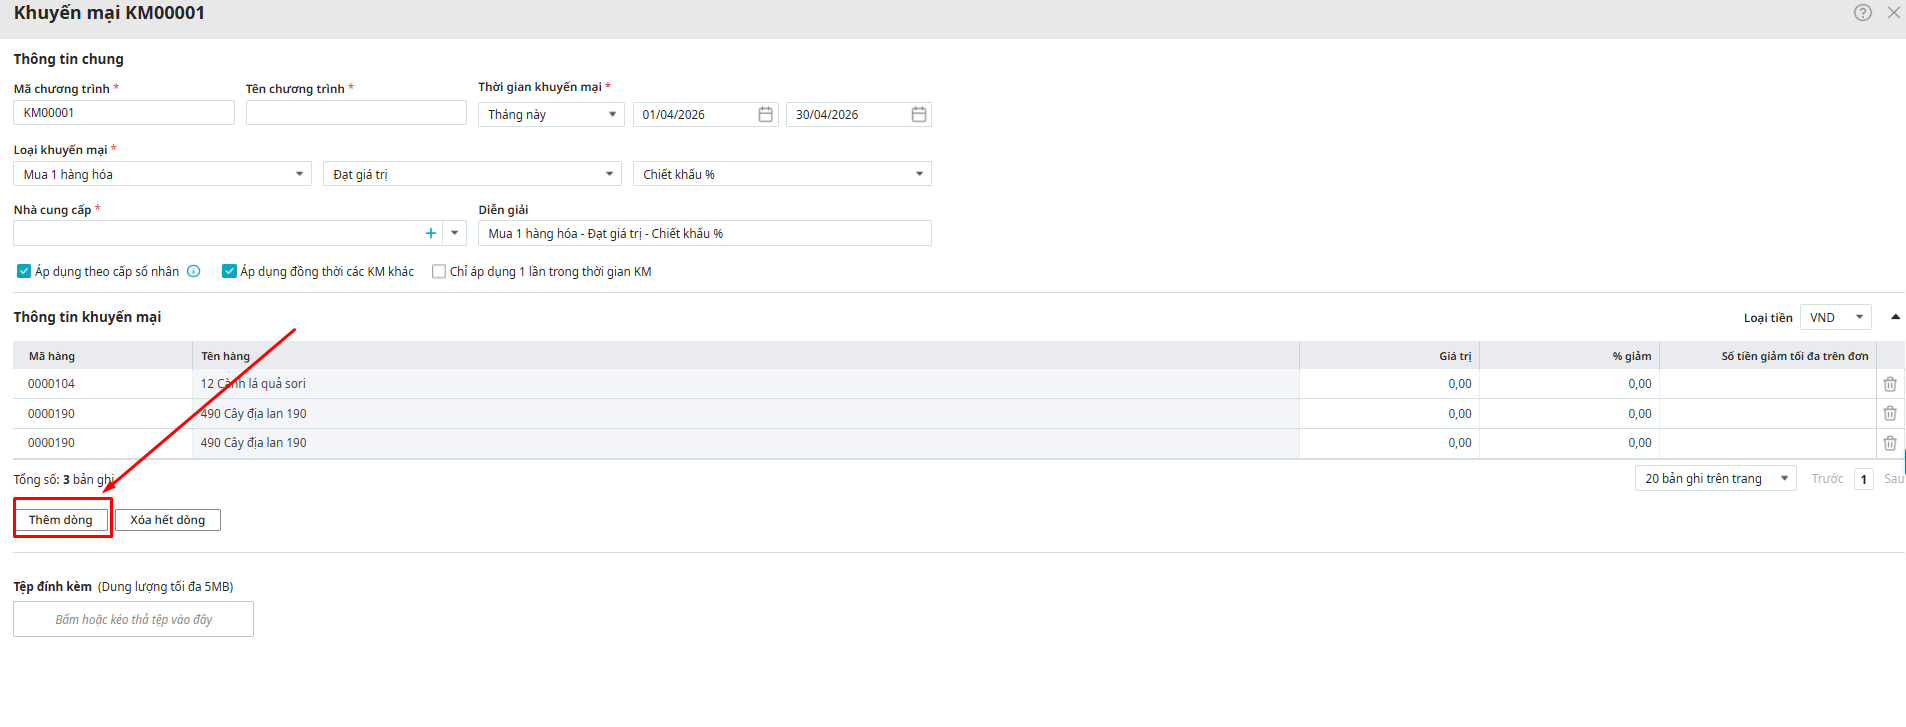Open the Tháng này period dropdown
Viewport: 1906px width, 727px height.
click(x=551, y=115)
